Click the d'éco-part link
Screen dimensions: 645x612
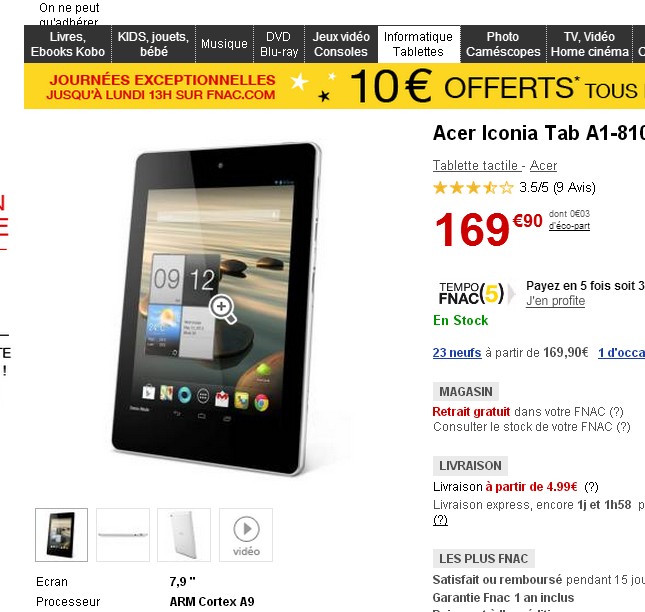[x=569, y=226]
